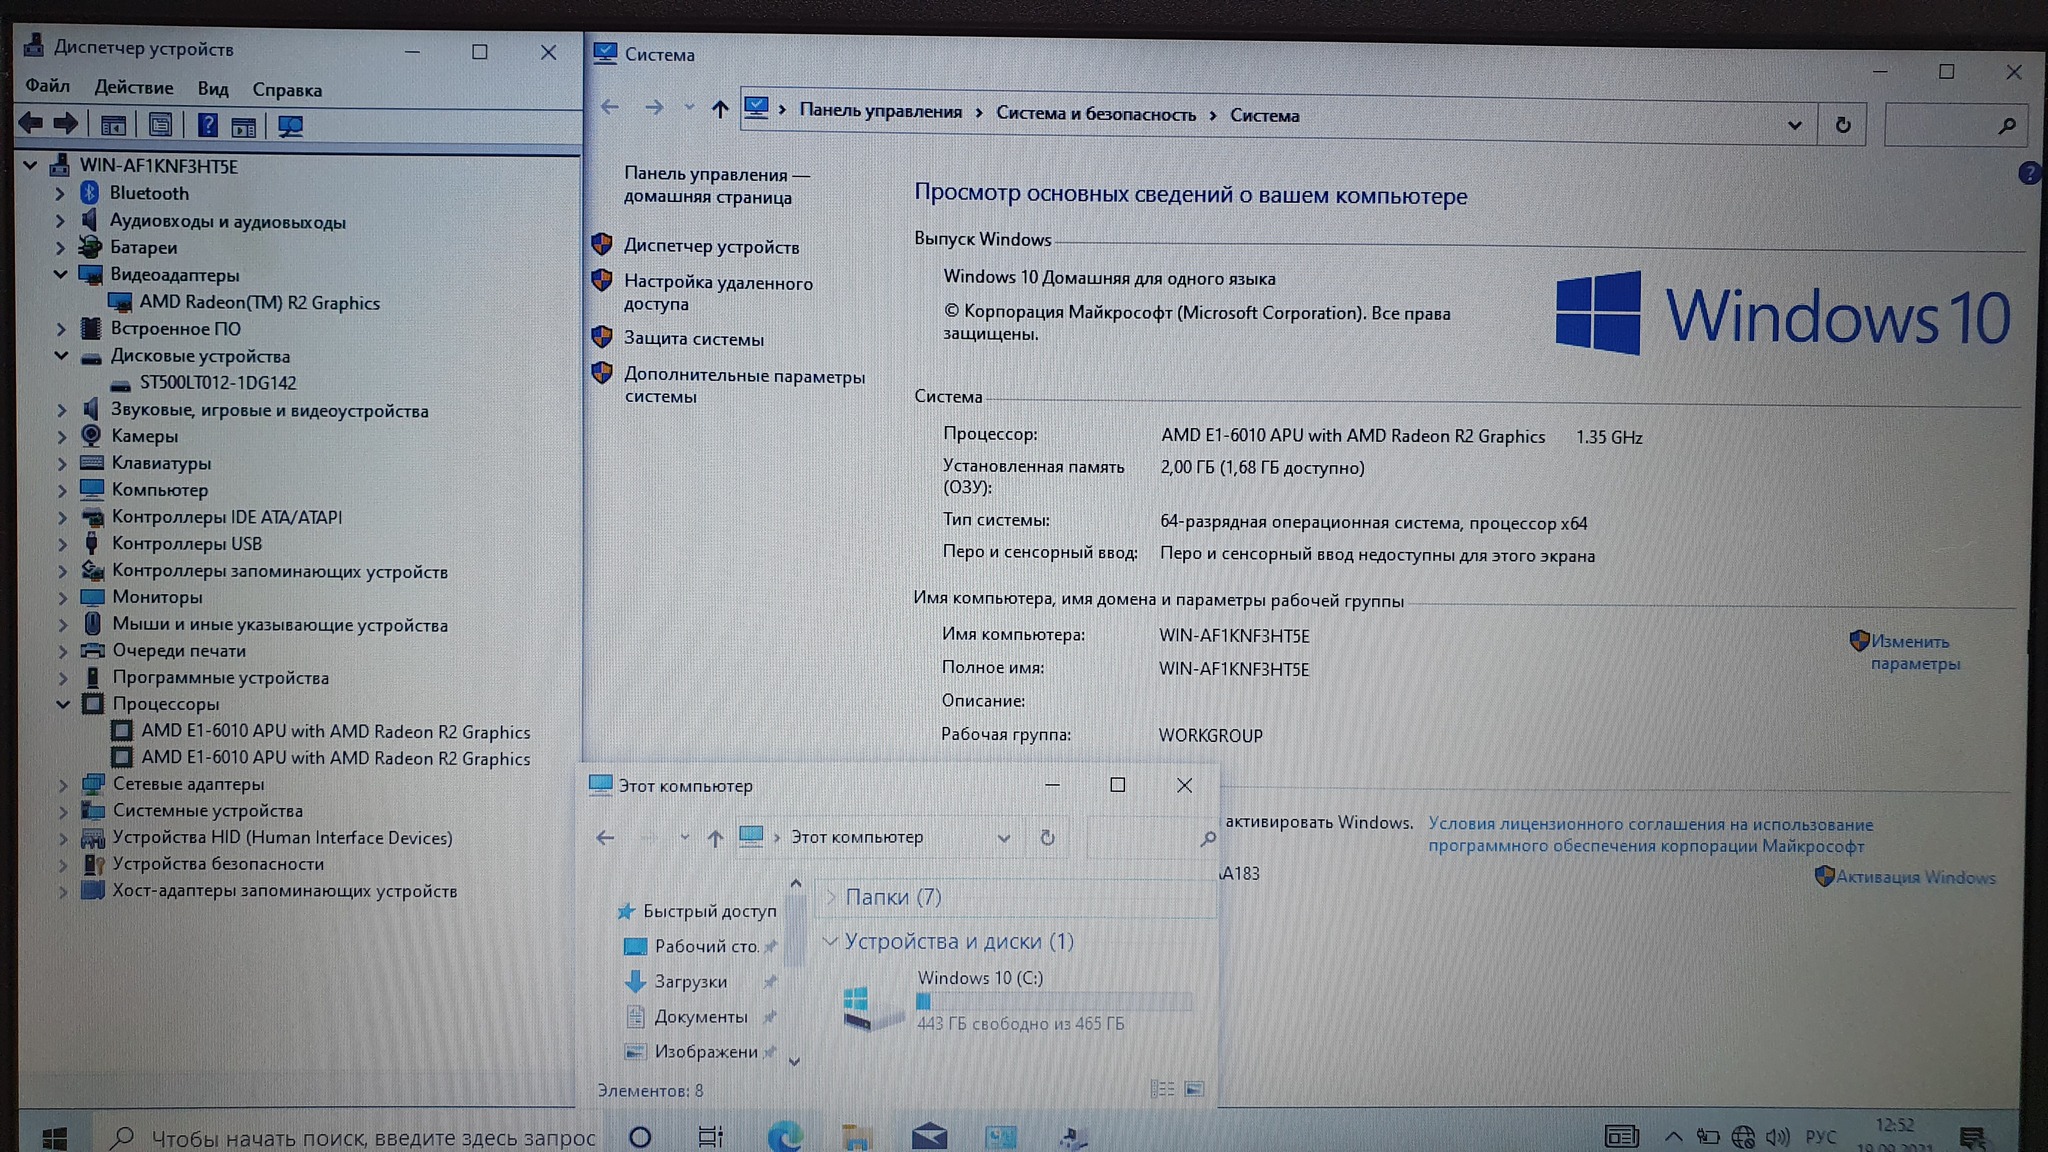Click the scan for hardware changes toolbar icon

click(290, 126)
